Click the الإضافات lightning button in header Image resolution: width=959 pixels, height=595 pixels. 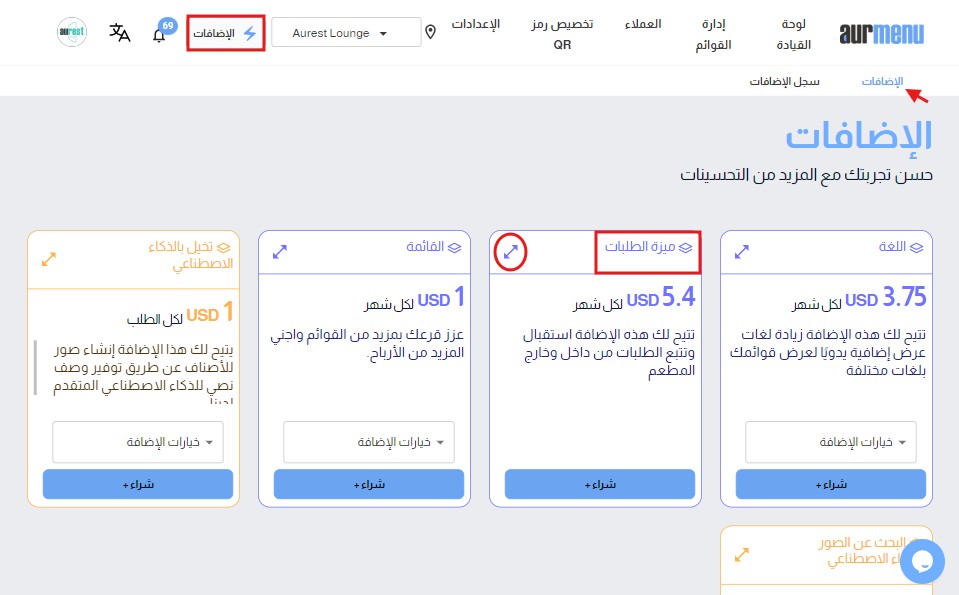[226, 33]
